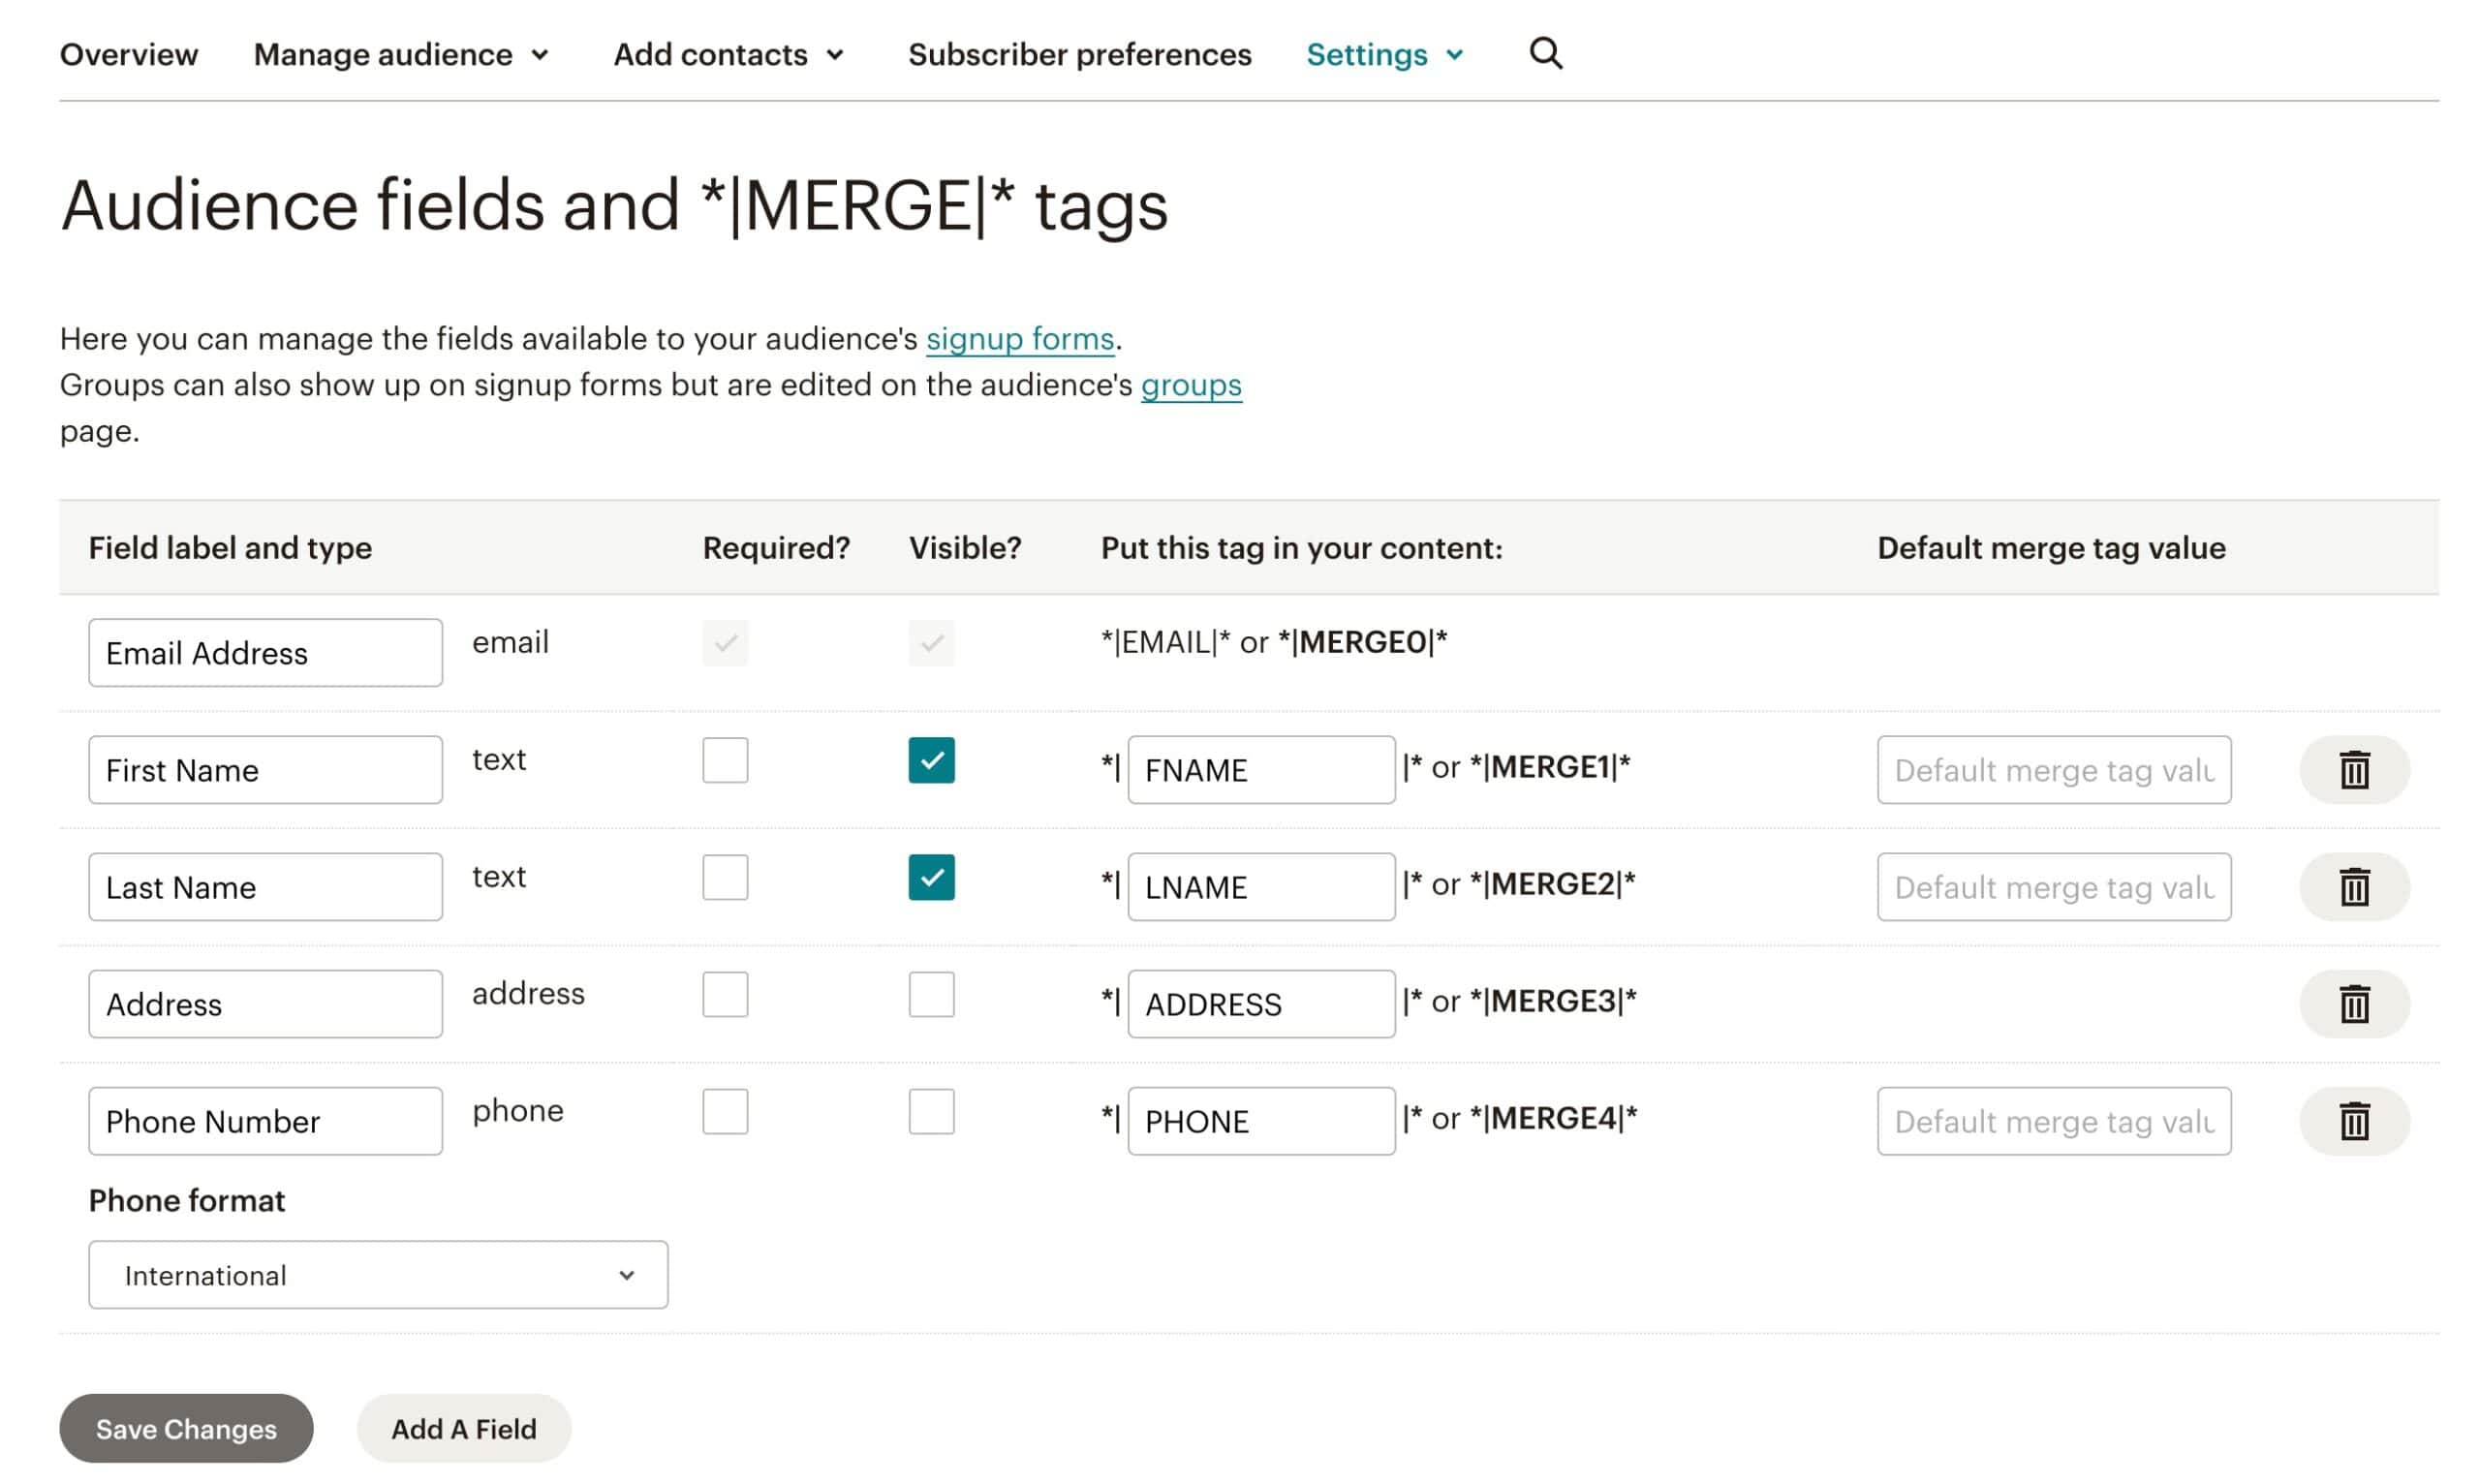2480x1484 pixels.
Task: Enable Visible for Address field
Action: click(931, 994)
